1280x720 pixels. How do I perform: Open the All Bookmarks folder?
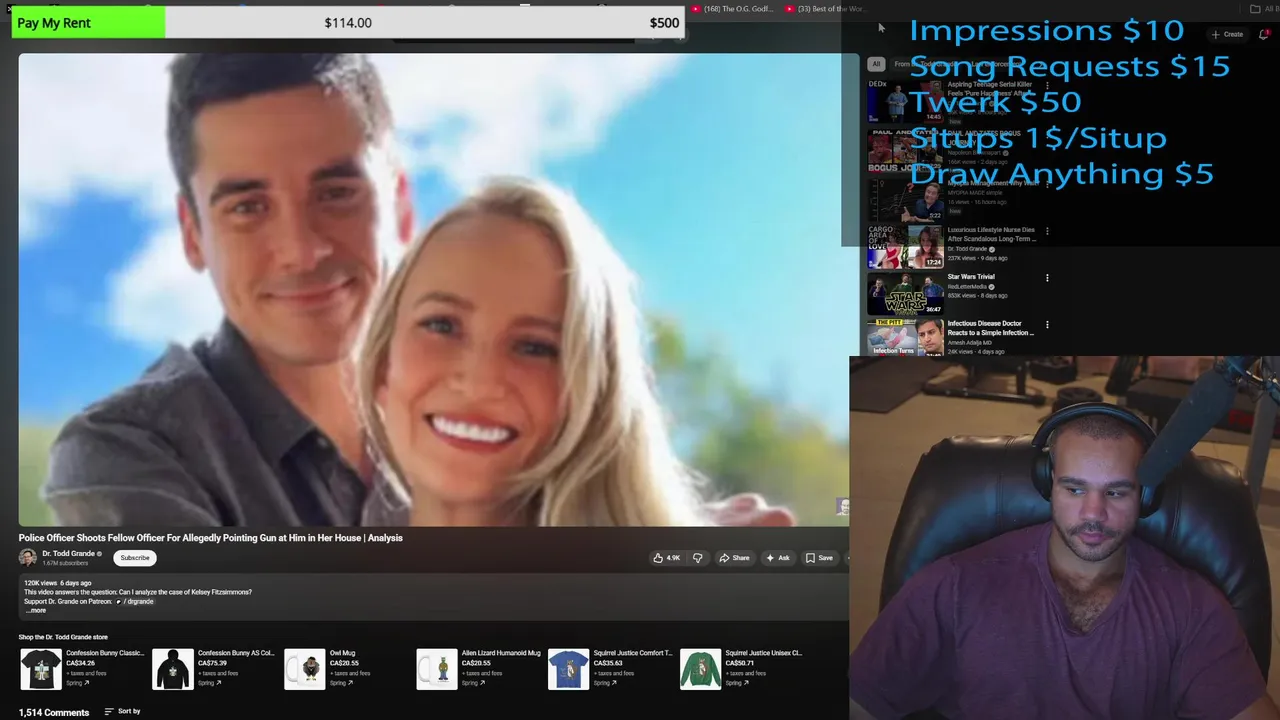tap(1264, 9)
